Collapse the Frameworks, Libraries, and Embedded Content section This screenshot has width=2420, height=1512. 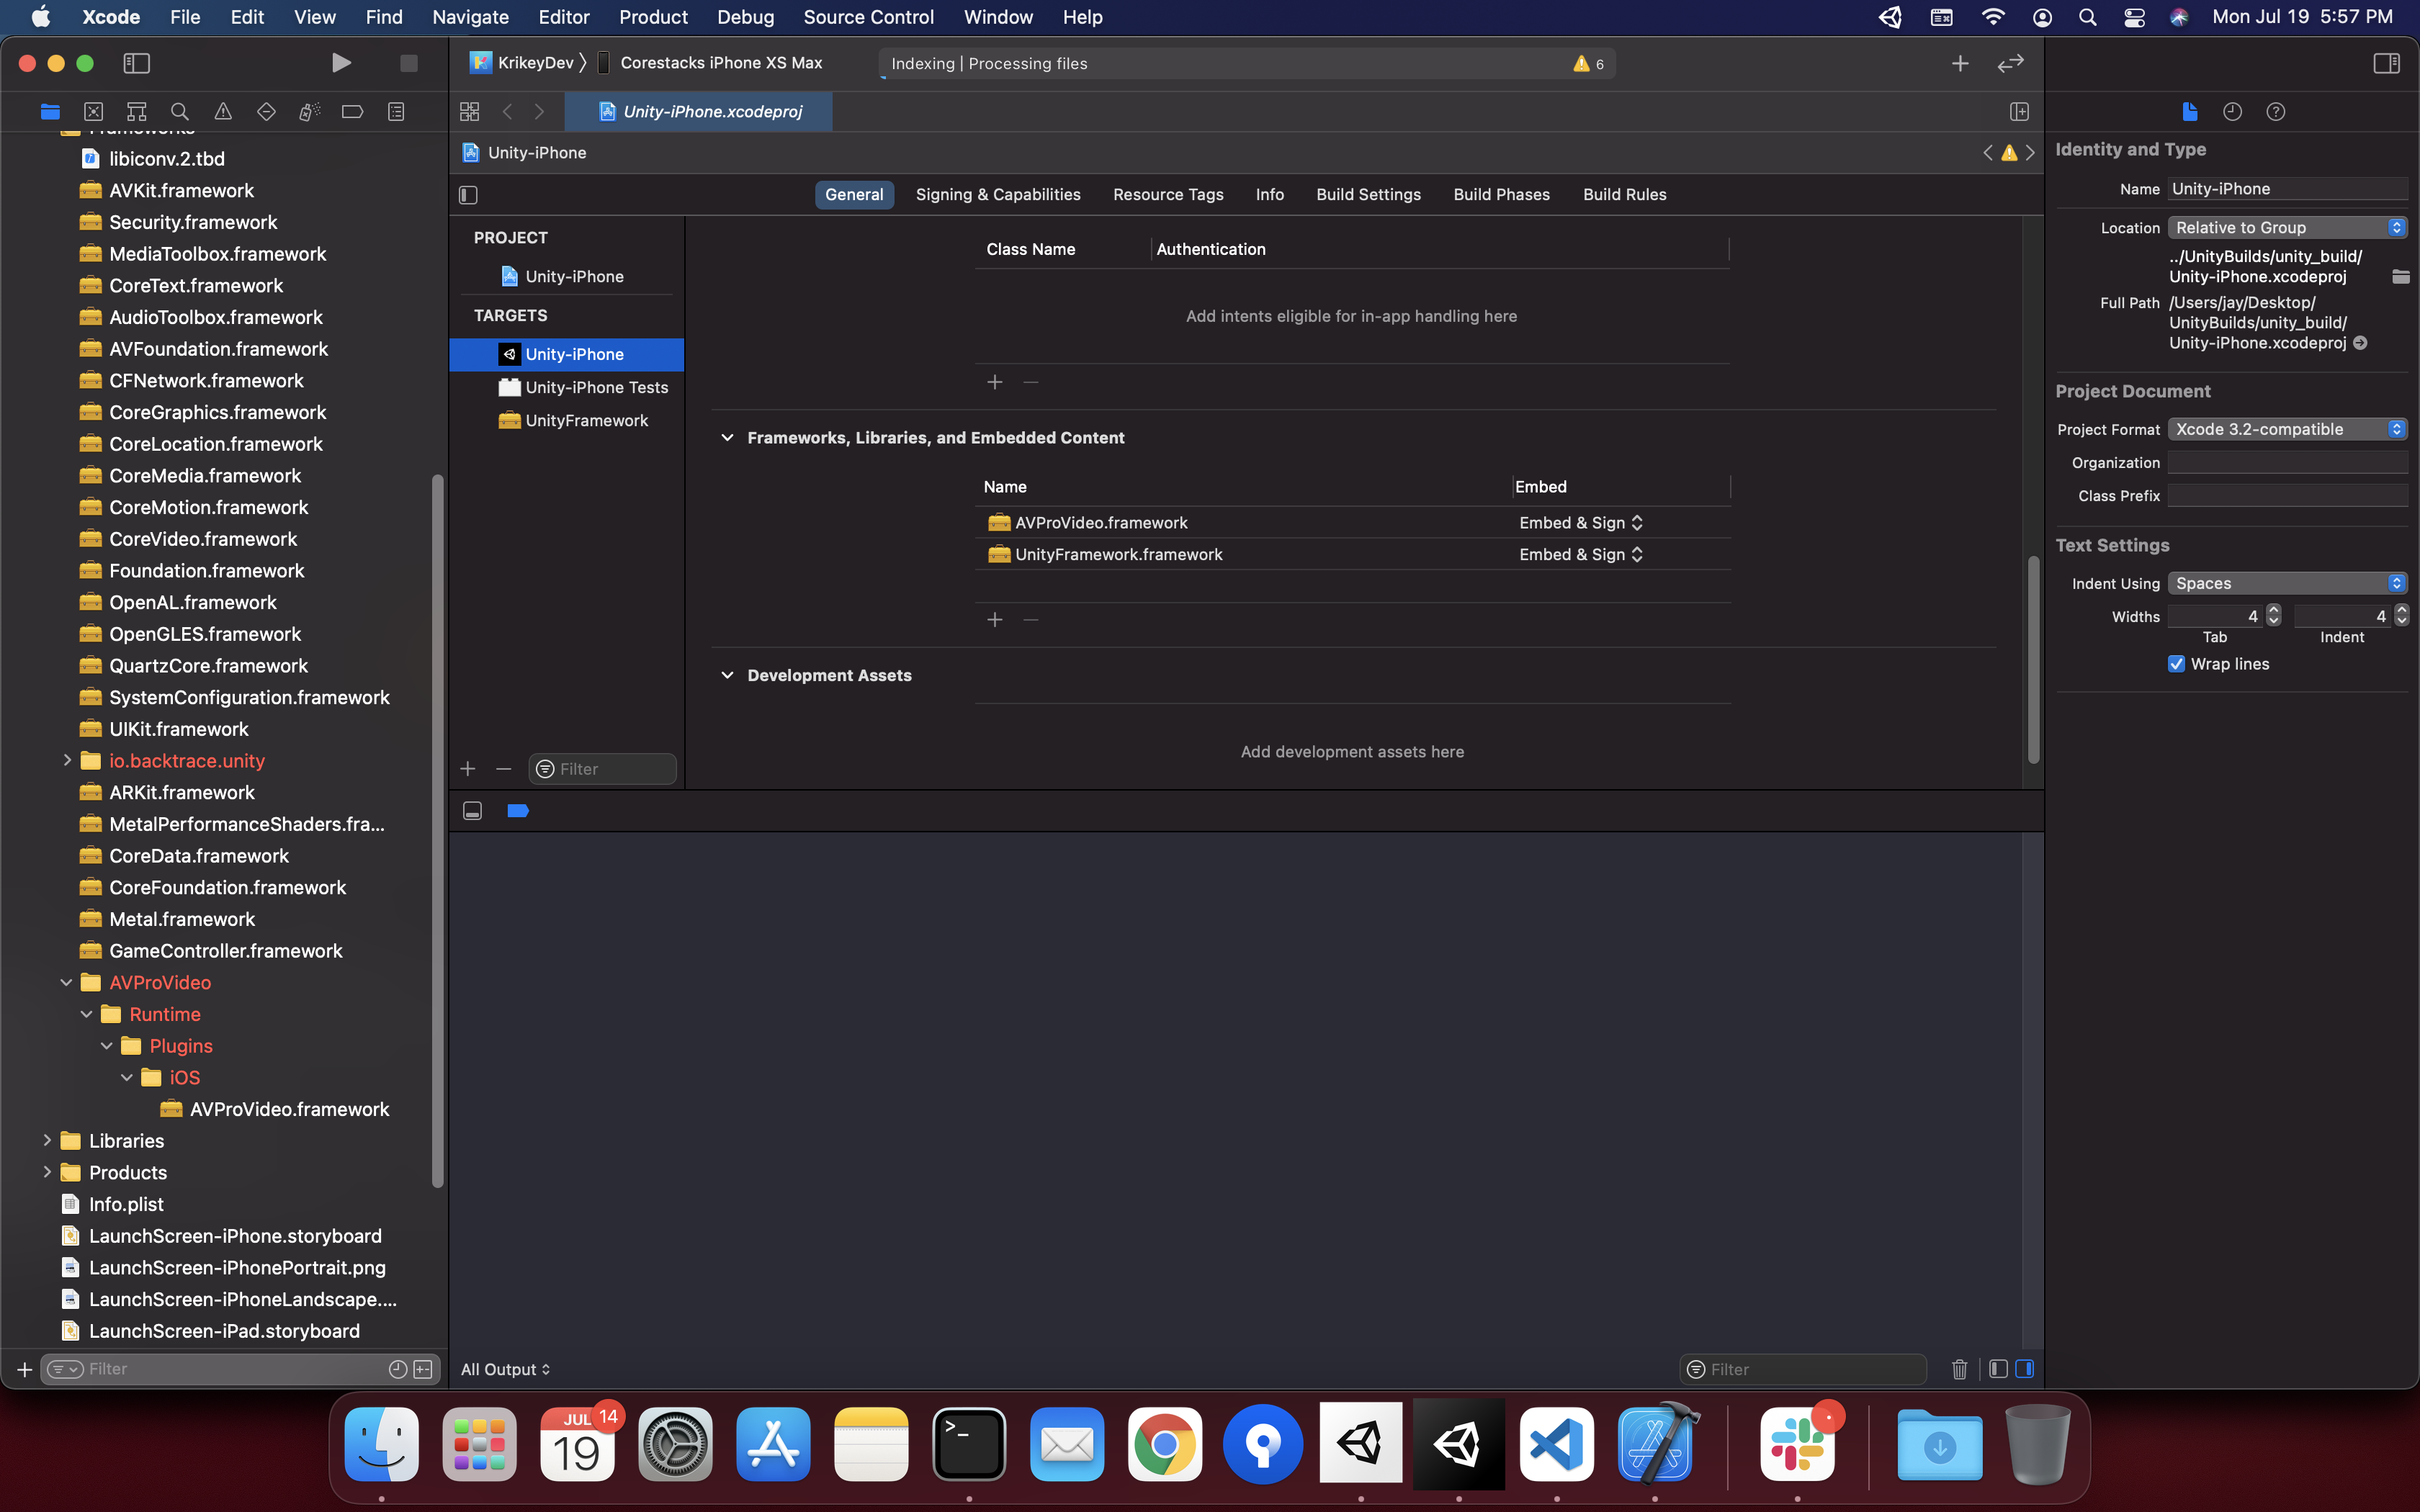click(x=728, y=437)
